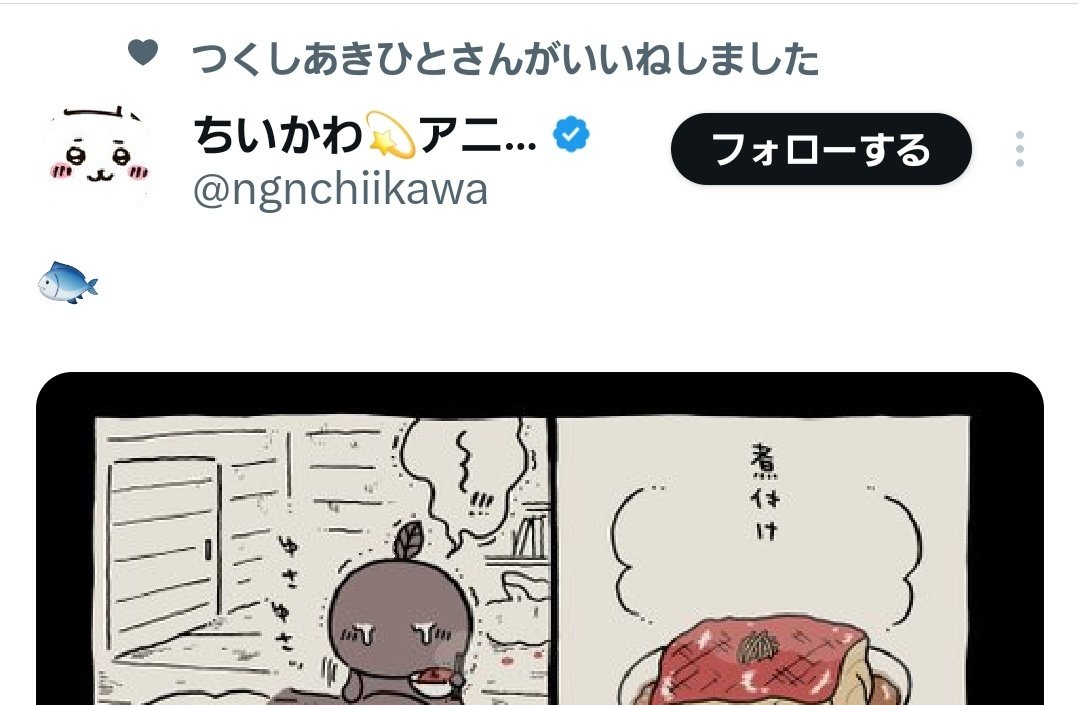Viewport: 1078px width, 705px height.
Task: Click the sliding door in comic
Action: [x=163, y=543]
